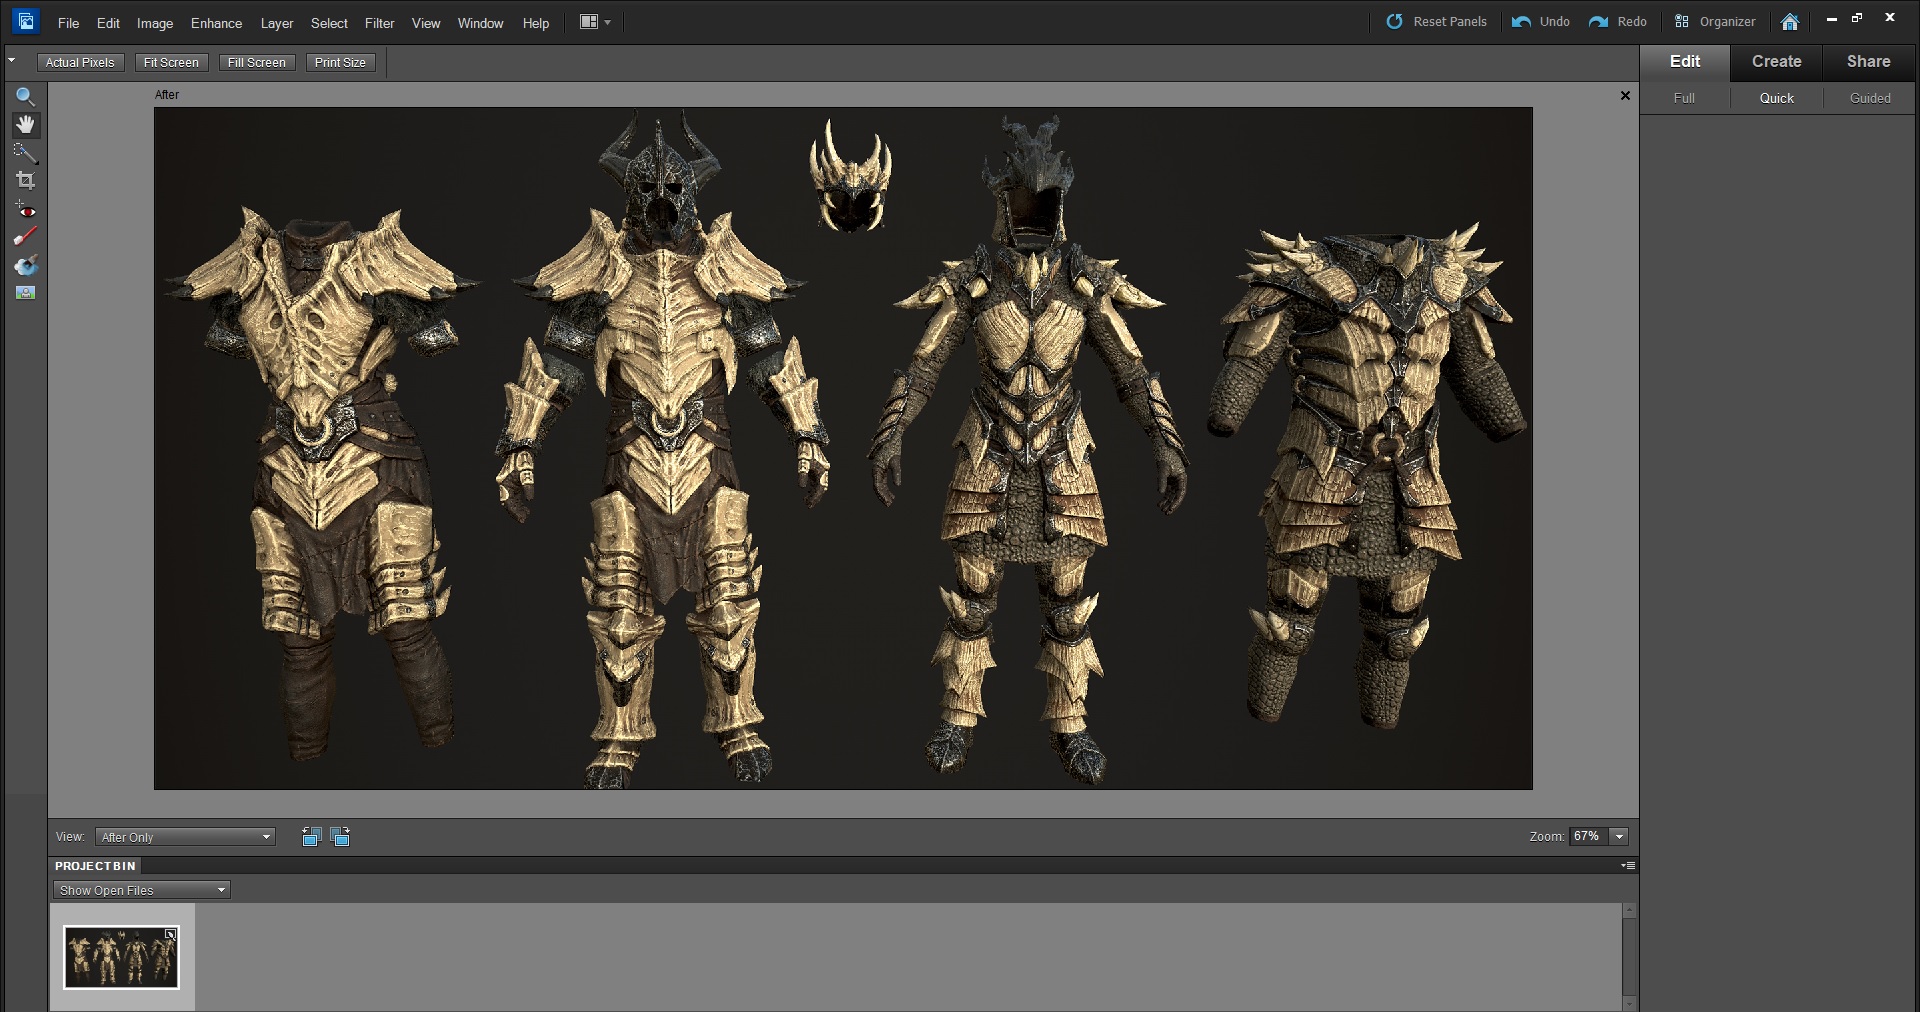Expand the tool options preset arrow
1920x1012 pixels.
point(12,61)
